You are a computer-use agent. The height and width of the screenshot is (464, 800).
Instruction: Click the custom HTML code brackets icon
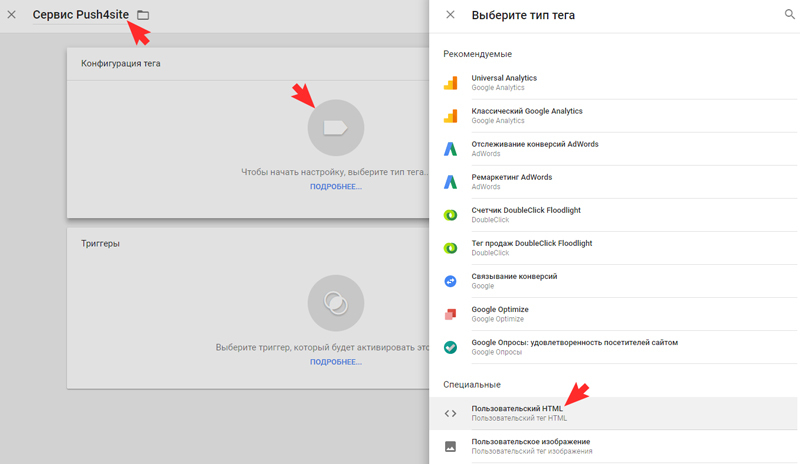tap(451, 413)
